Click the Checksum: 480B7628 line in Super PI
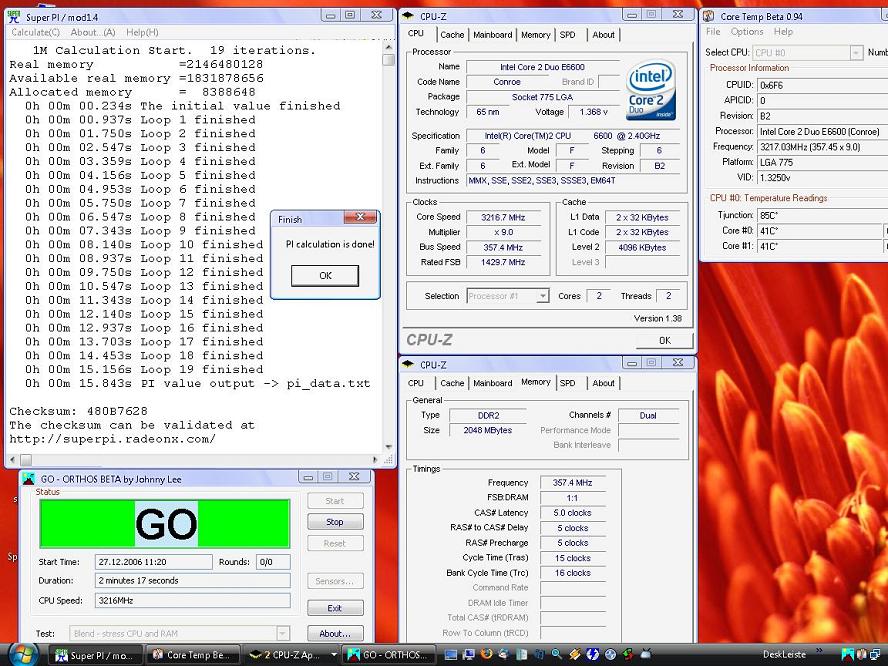 78,411
